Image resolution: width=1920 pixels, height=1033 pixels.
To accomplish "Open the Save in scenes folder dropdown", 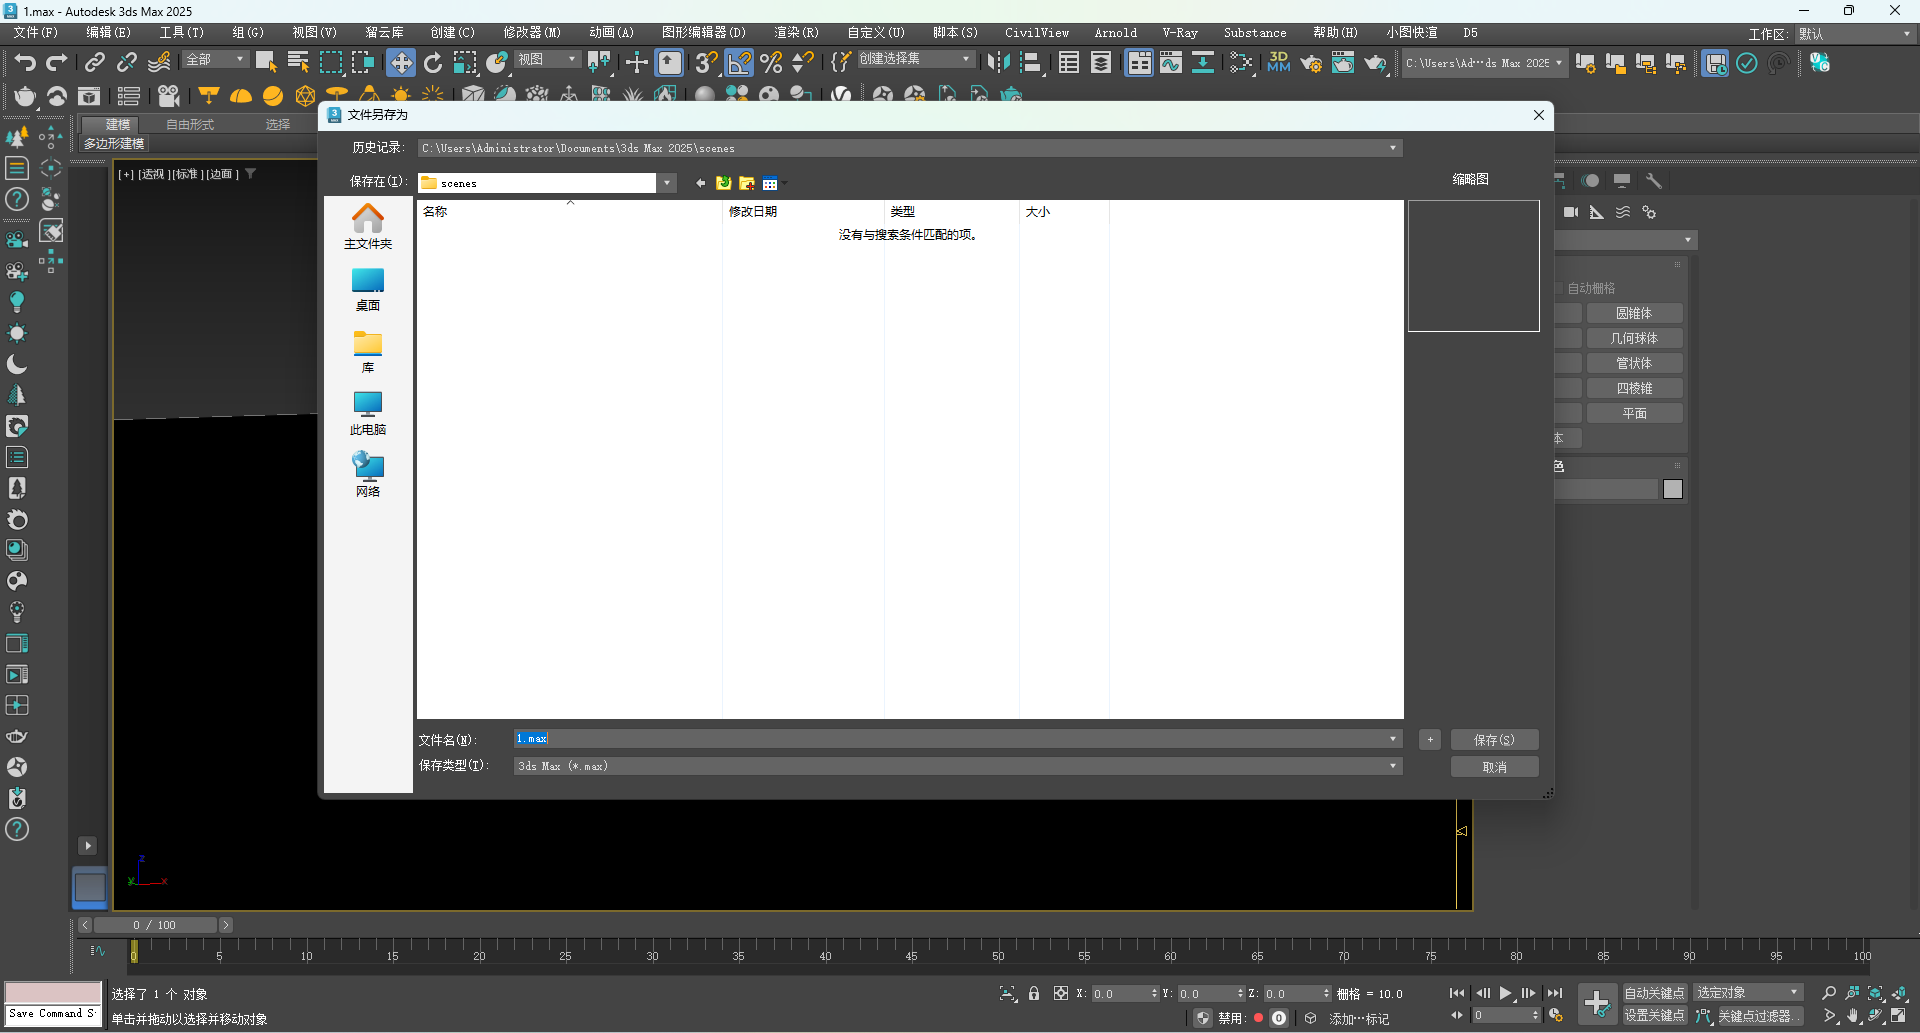I will (x=667, y=183).
